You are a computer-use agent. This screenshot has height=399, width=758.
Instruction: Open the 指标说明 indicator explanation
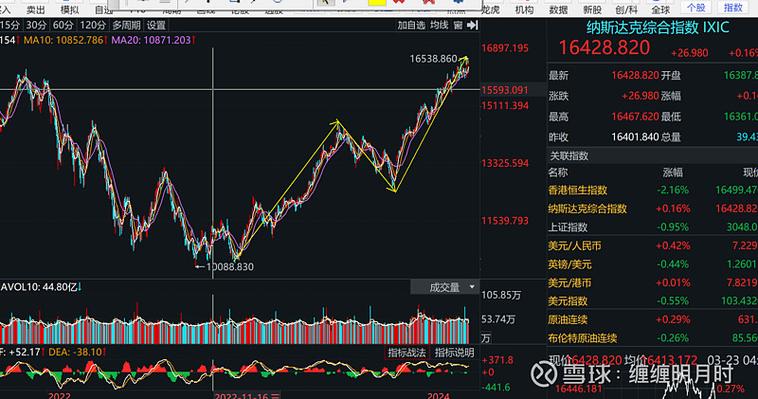pos(454,353)
